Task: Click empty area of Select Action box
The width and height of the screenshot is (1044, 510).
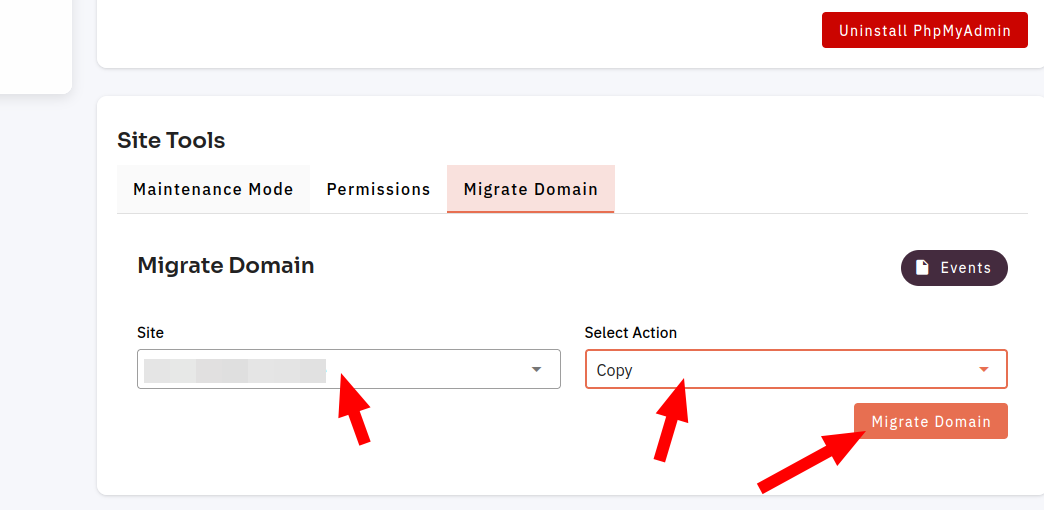Action: [x=799, y=370]
